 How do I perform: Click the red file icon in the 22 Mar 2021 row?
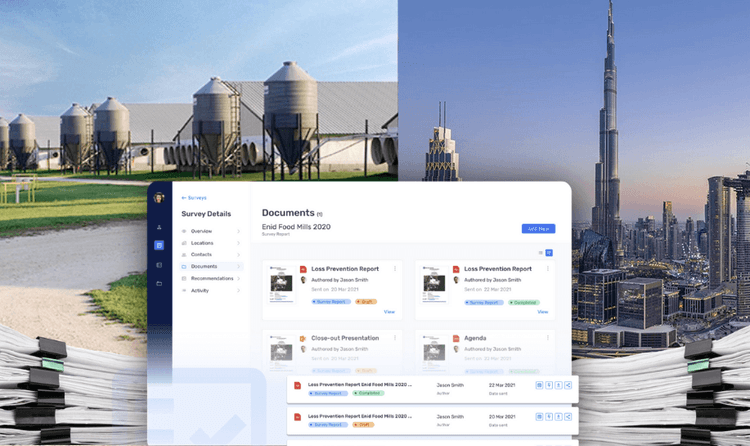pos(298,385)
